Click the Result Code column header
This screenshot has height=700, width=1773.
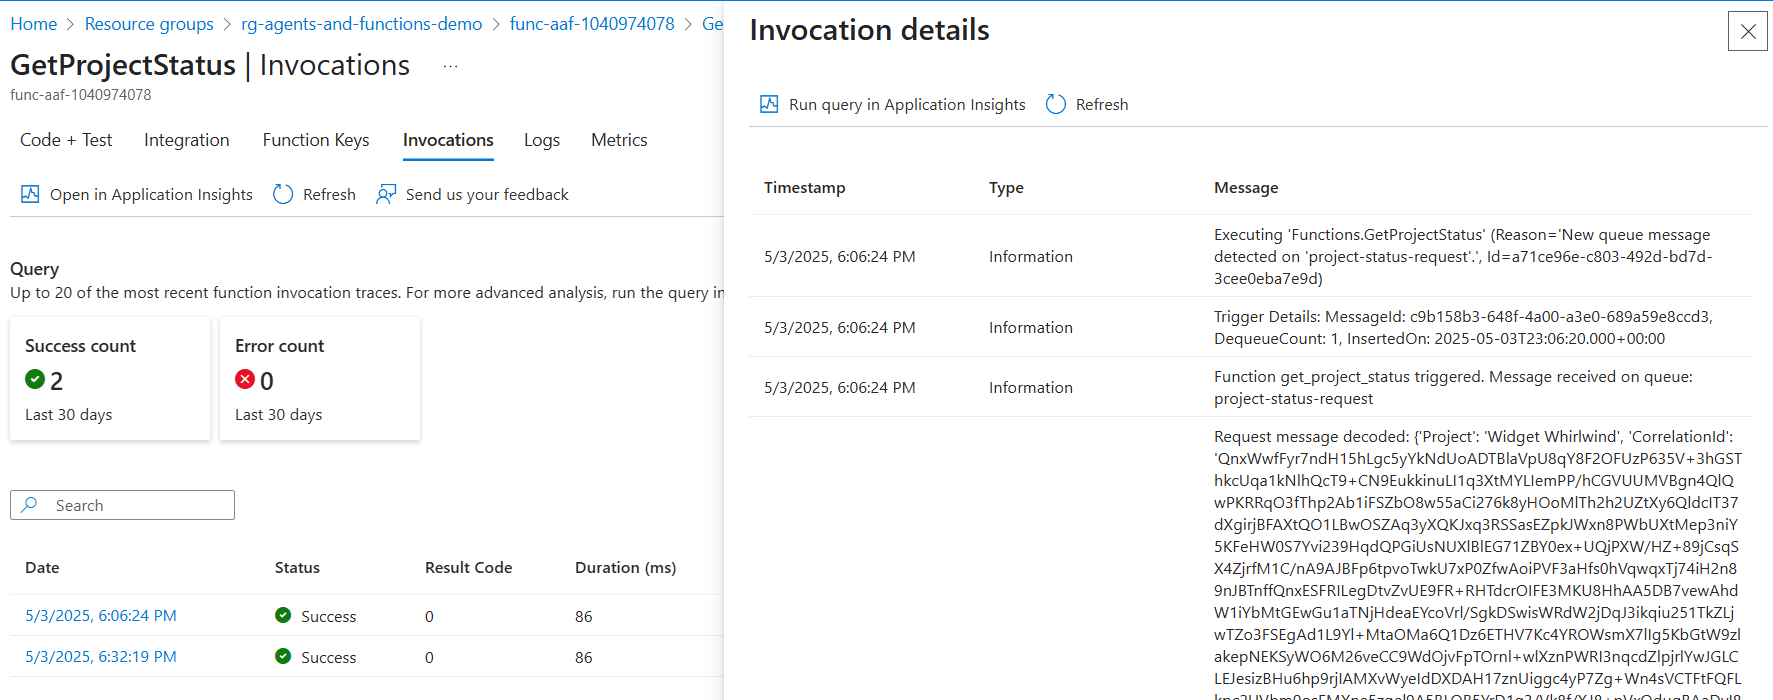pyautogui.click(x=468, y=567)
